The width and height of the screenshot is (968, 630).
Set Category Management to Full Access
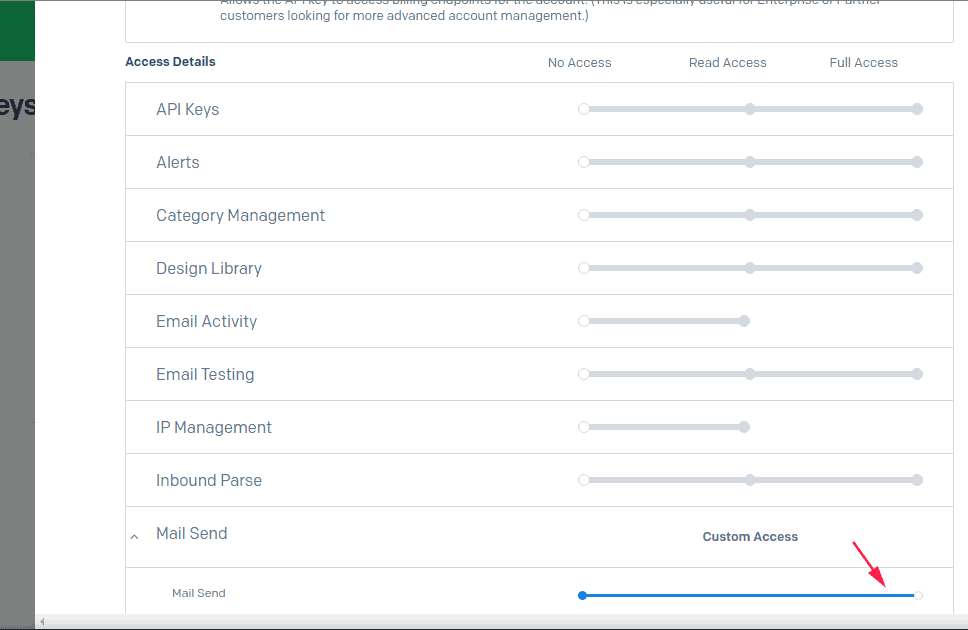[917, 216]
